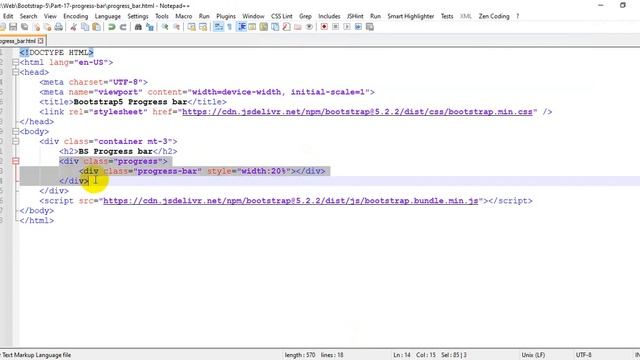The height and width of the screenshot is (360, 640).
Task: Toggle the Document Map icon
Action: [264, 27]
